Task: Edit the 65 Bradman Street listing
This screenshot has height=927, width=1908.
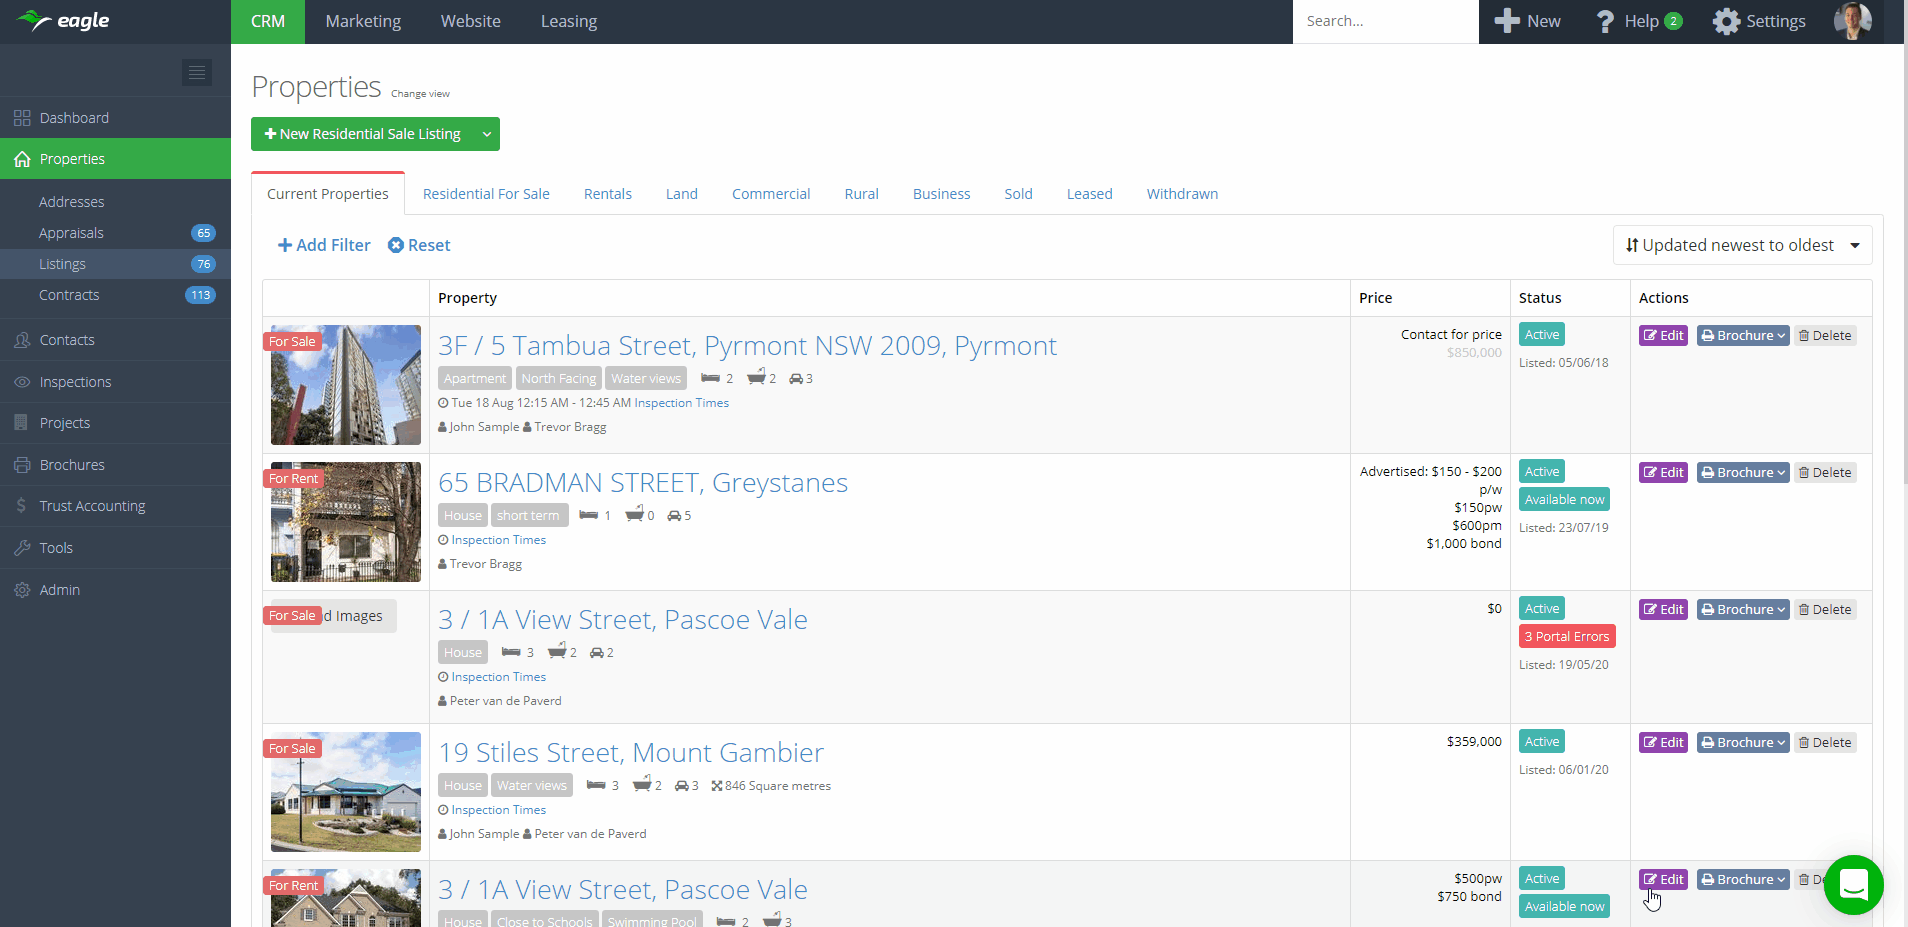Action: coord(1663,473)
